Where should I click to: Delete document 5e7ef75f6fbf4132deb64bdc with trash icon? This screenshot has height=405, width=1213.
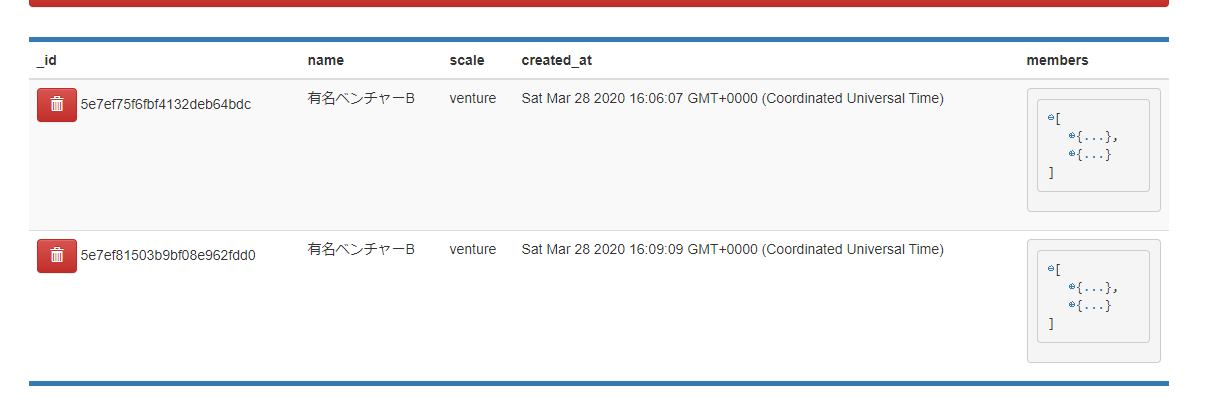point(57,104)
